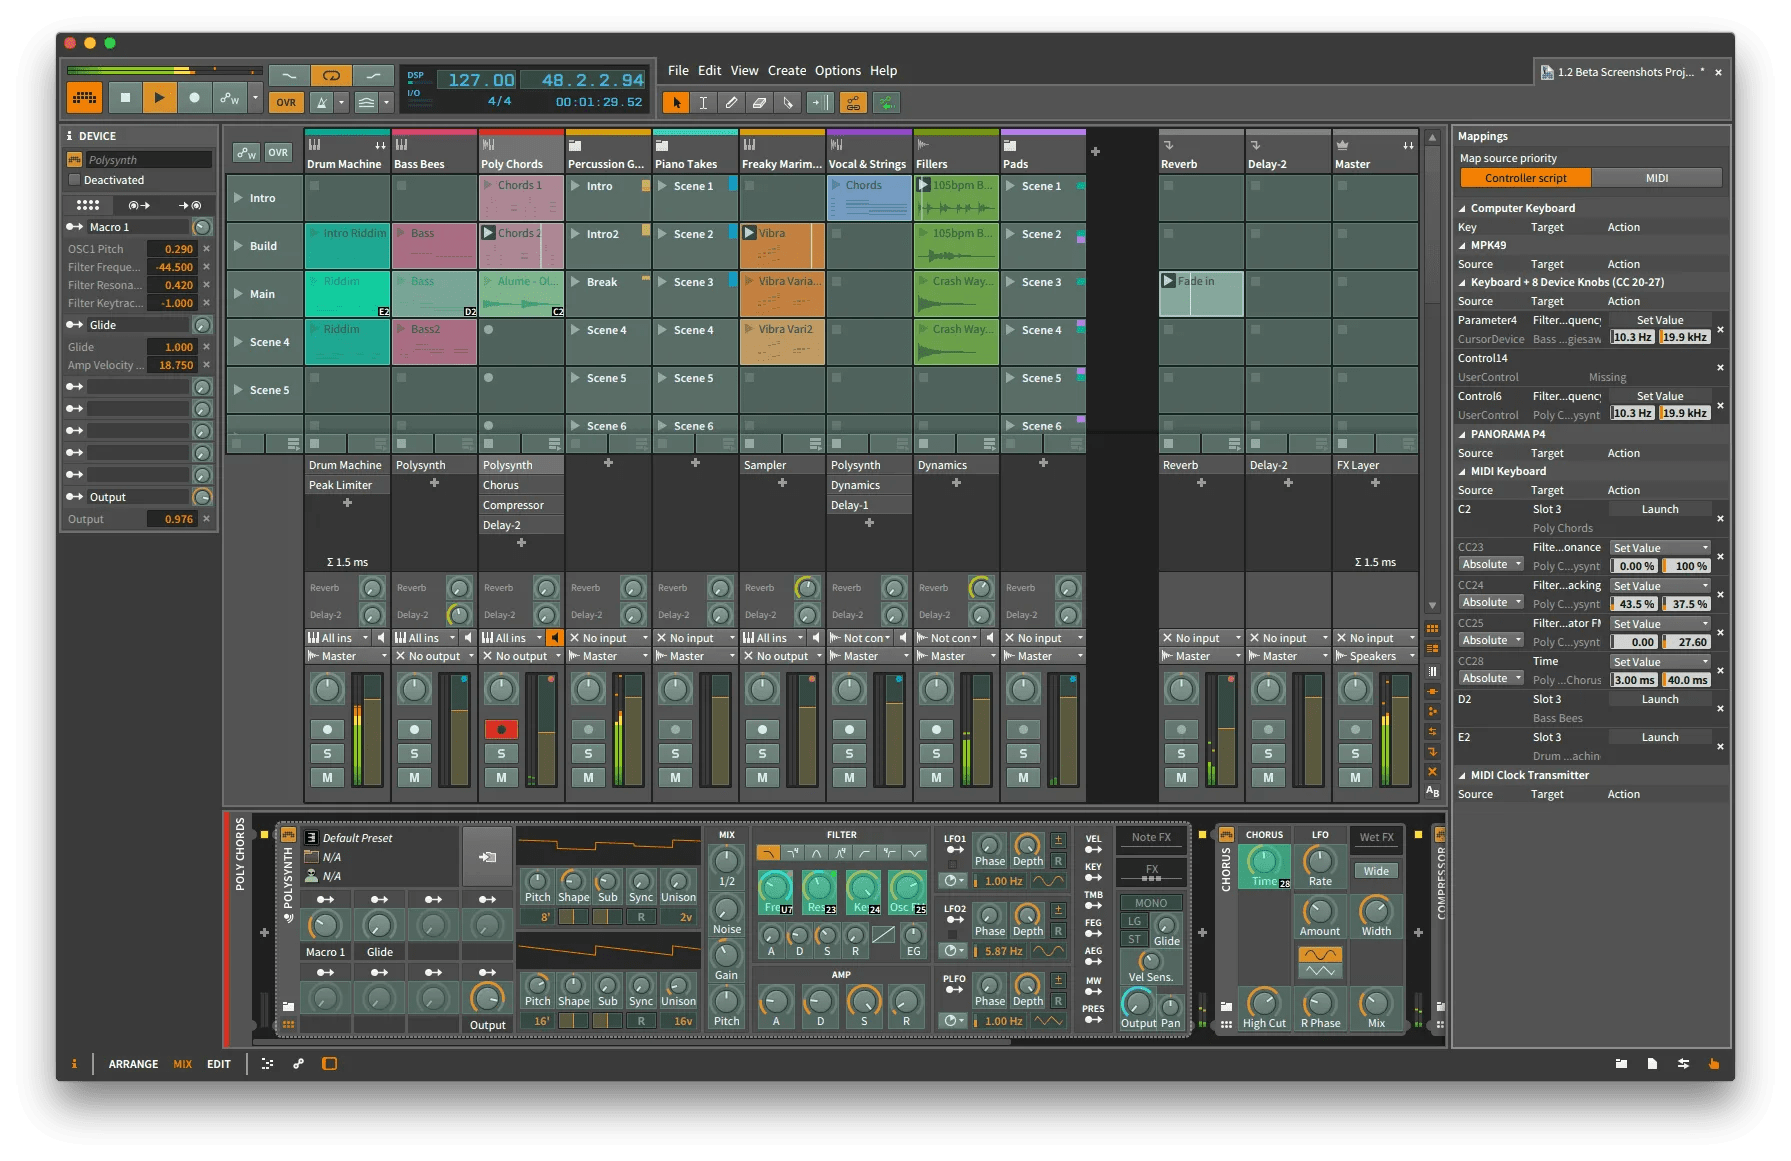
Task: Enable MONO mode on the Polysynth
Action: (x=1151, y=902)
